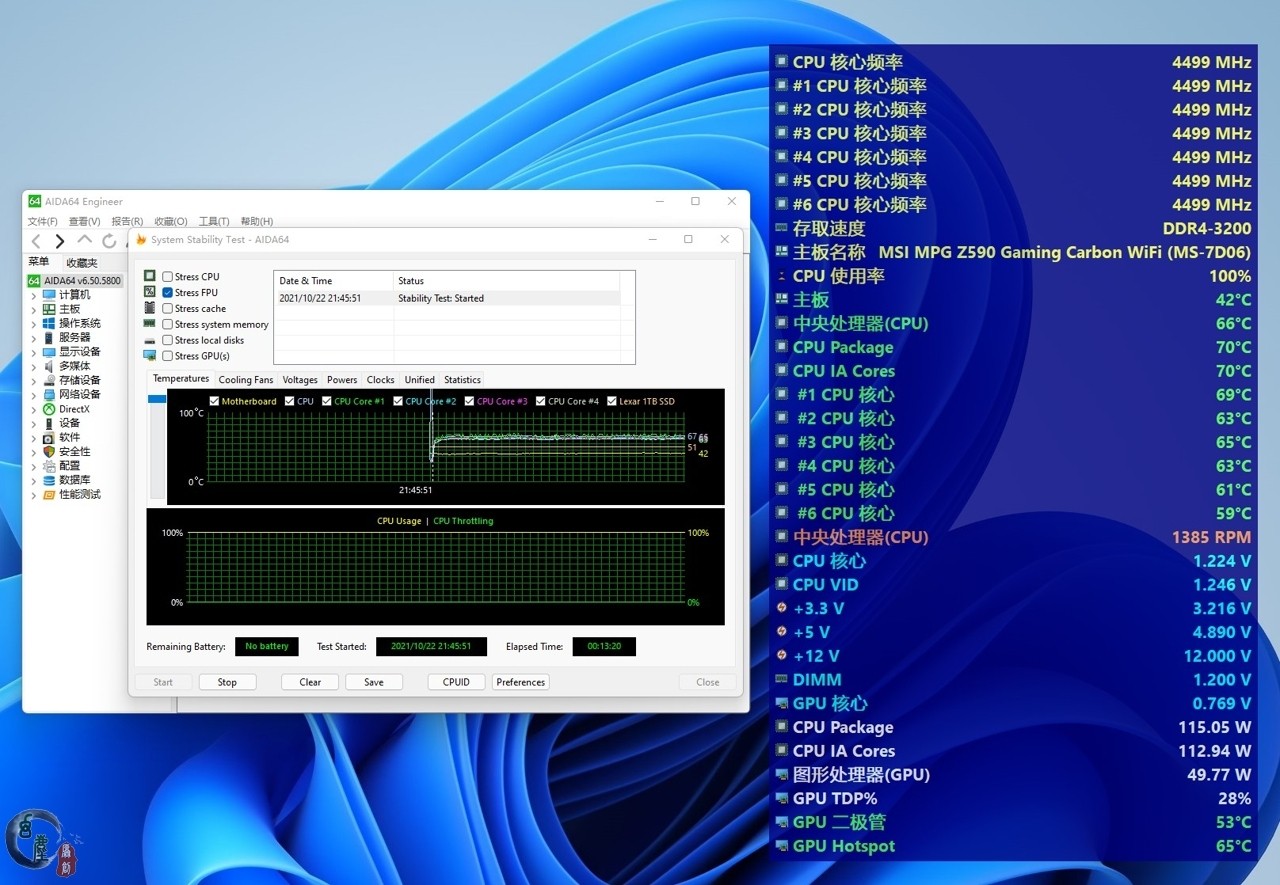Click the drive icon beside Stress local disks
Screen dimensions: 1280x885
[150, 340]
